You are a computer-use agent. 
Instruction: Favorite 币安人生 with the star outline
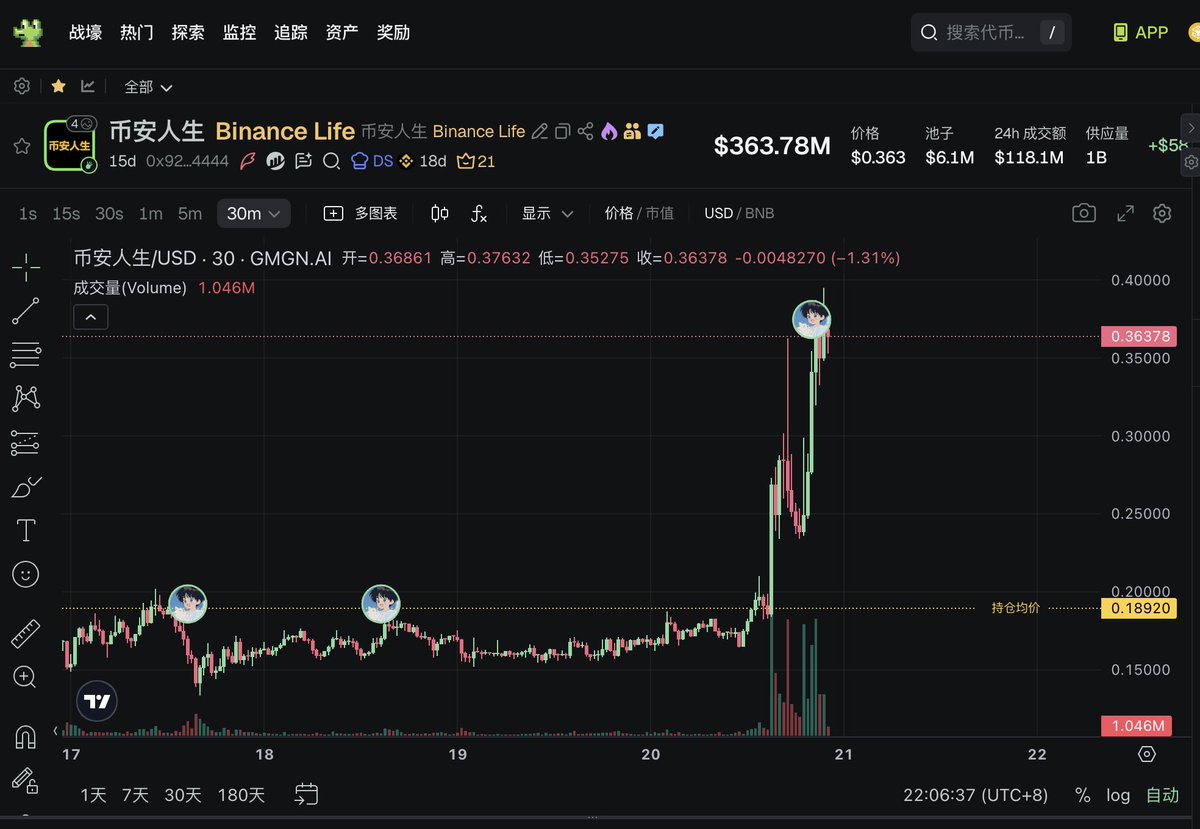coord(21,146)
